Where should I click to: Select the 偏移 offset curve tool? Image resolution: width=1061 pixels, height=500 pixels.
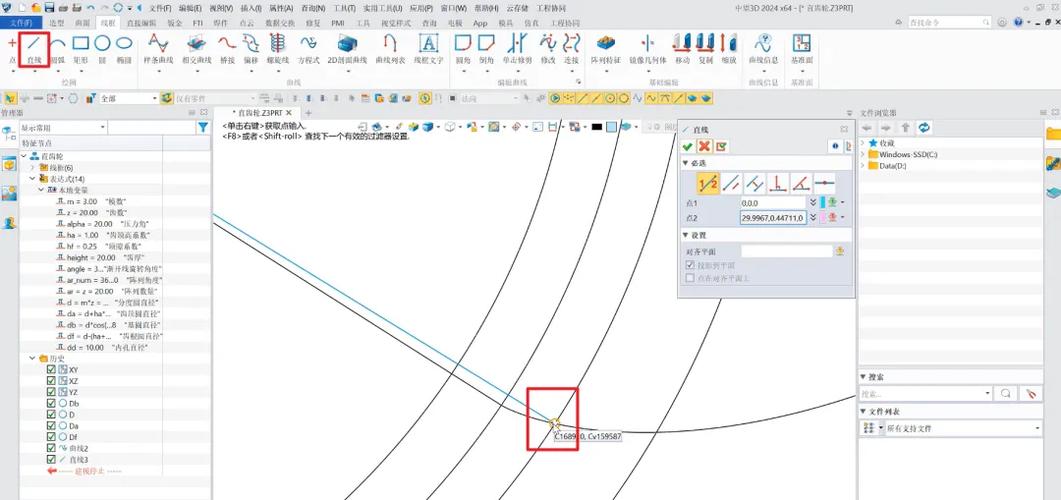(252, 49)
